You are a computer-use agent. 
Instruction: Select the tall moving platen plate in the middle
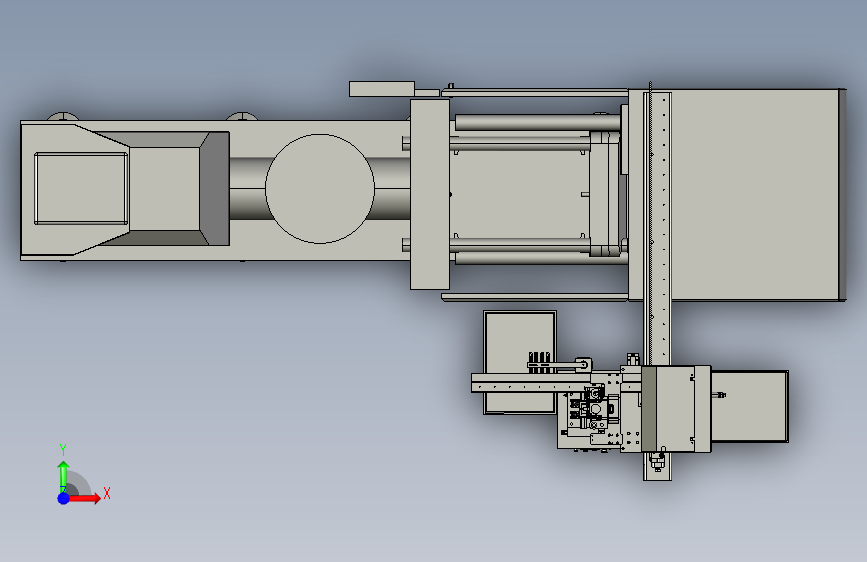[x=430, y=194]
